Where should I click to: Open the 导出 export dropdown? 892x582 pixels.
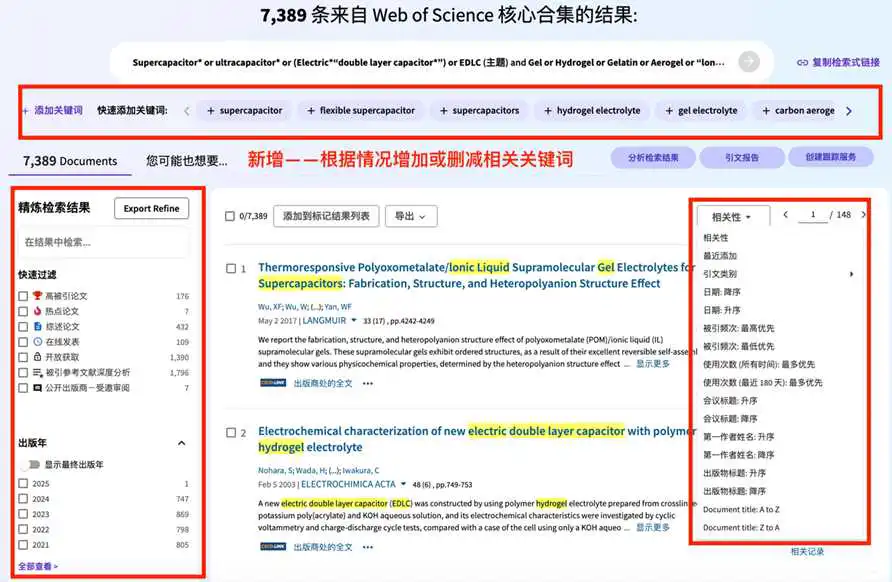point(410,216)
